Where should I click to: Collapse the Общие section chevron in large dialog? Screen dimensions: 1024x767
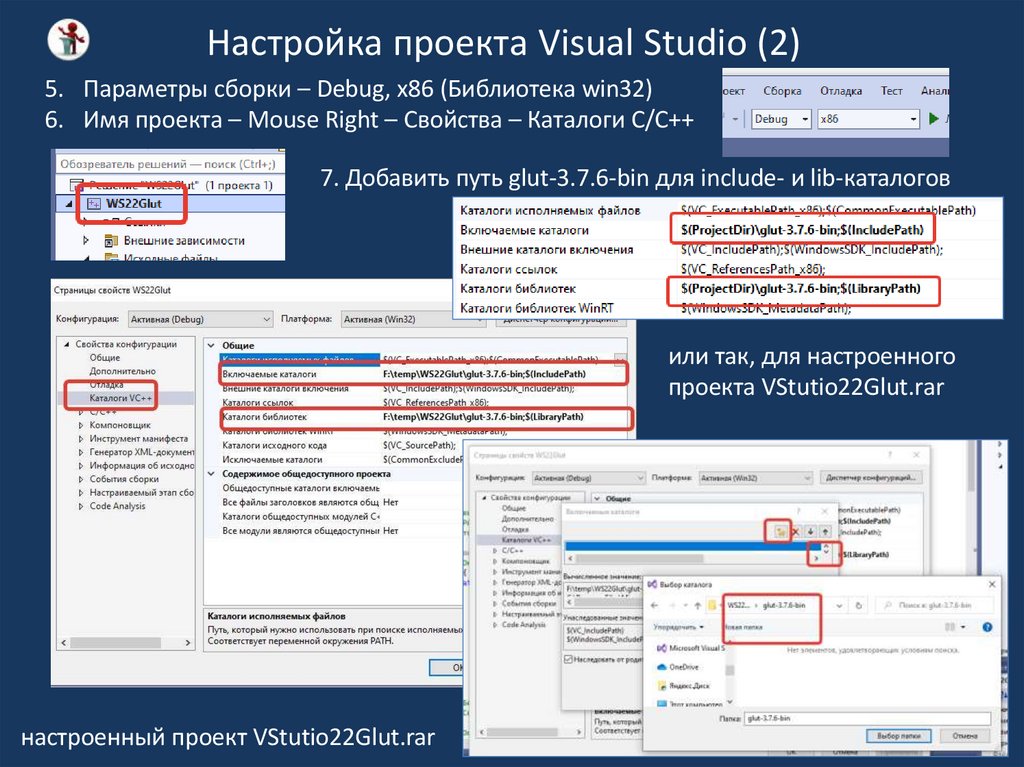click(x=211, y=345)
